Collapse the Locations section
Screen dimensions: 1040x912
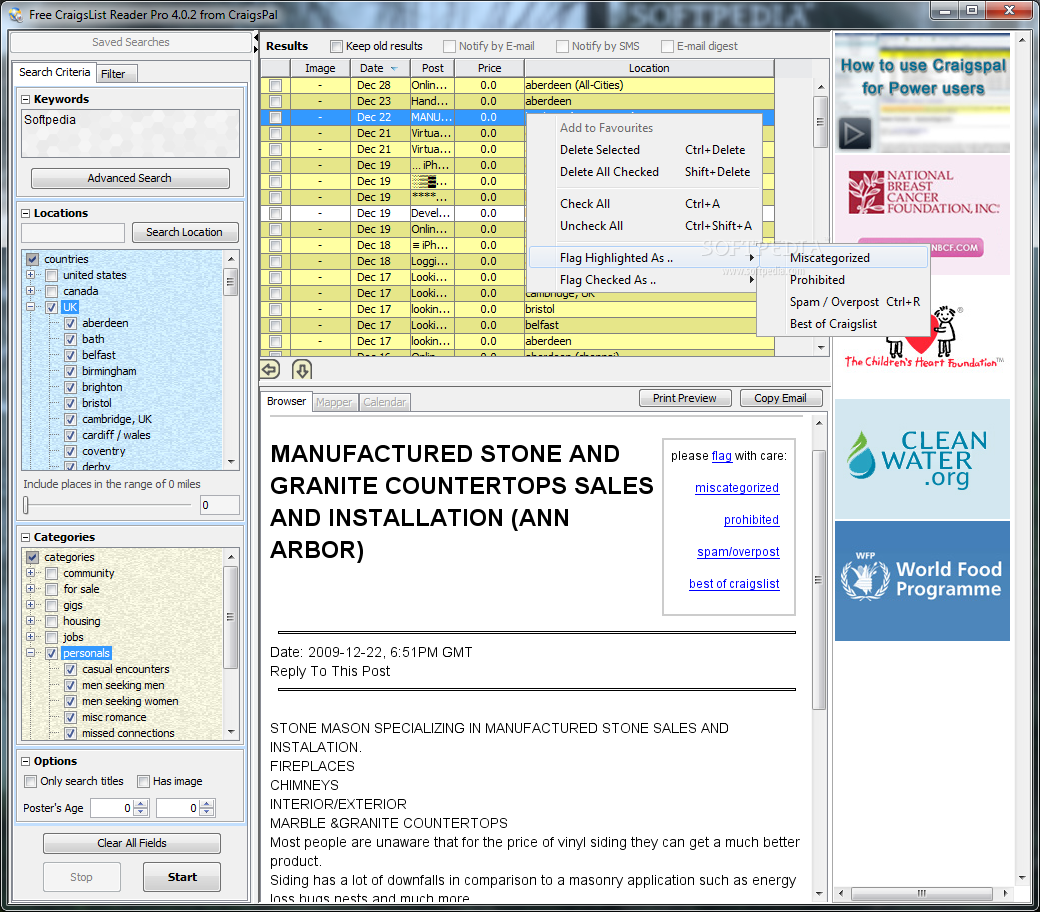point(26,214)
